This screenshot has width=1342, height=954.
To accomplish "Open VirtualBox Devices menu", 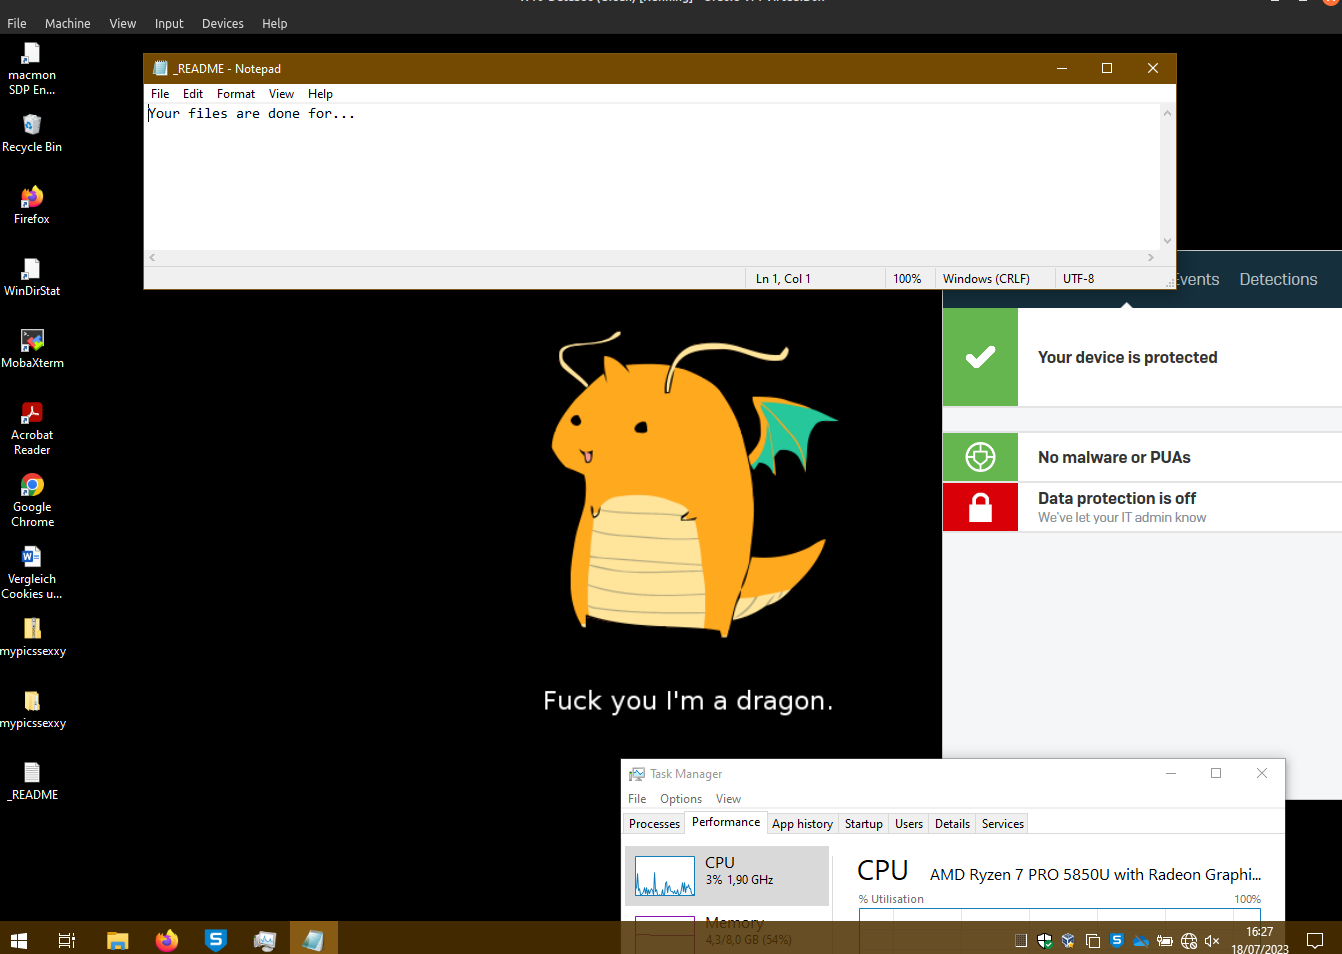I will click(223, 23).
